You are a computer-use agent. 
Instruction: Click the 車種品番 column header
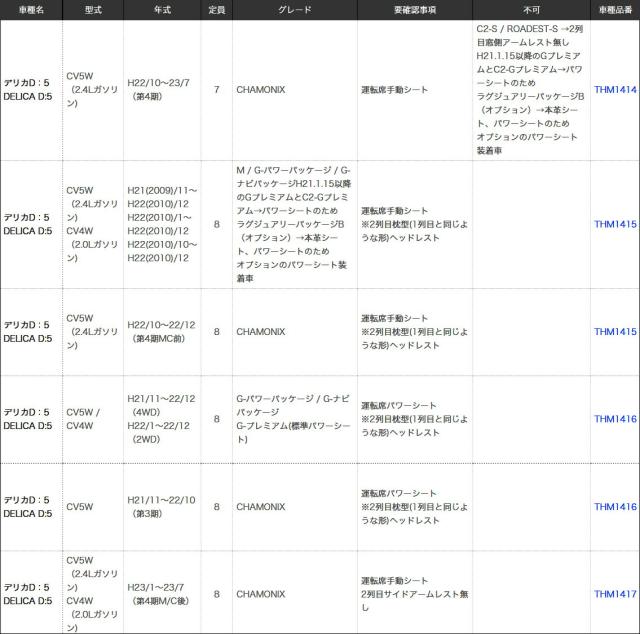(615, 10)
